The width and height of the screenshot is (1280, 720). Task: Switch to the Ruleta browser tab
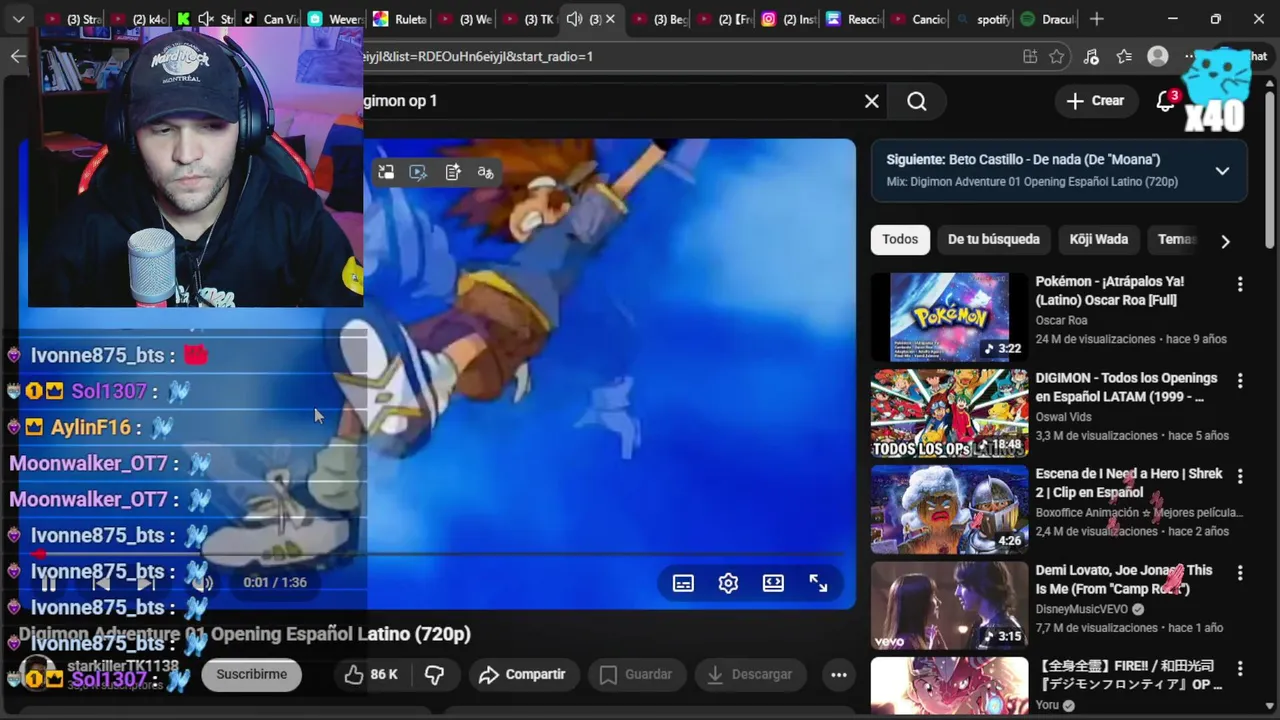click(x=399, y=19)
